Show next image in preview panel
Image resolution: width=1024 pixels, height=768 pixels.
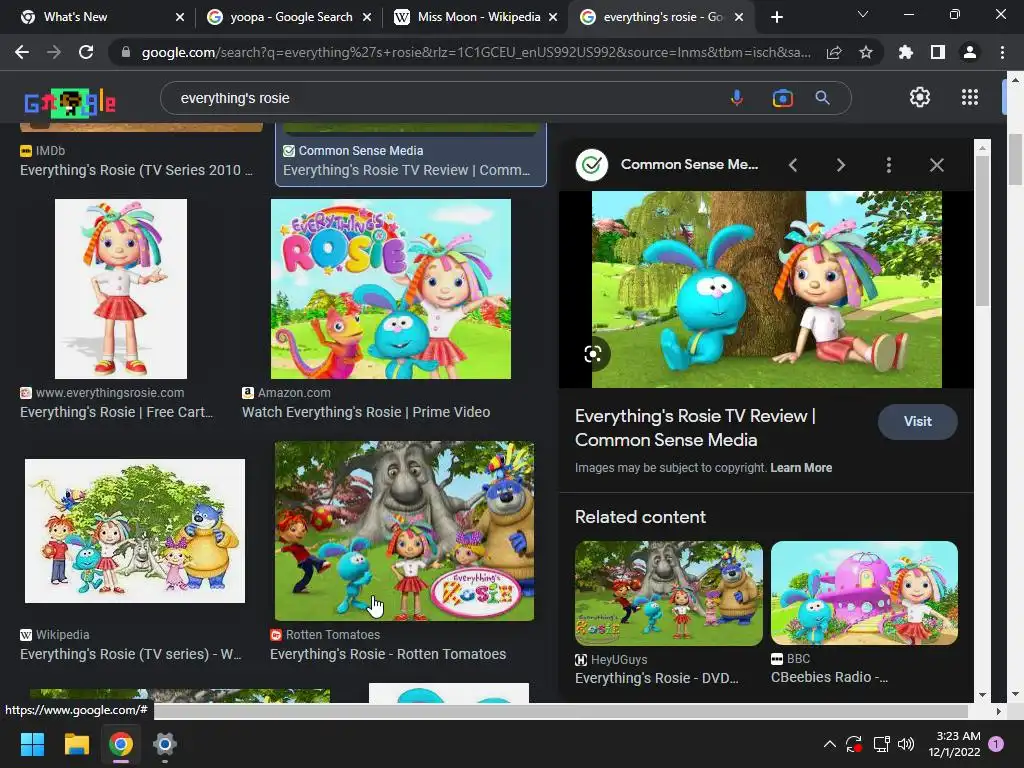[840, 165]
